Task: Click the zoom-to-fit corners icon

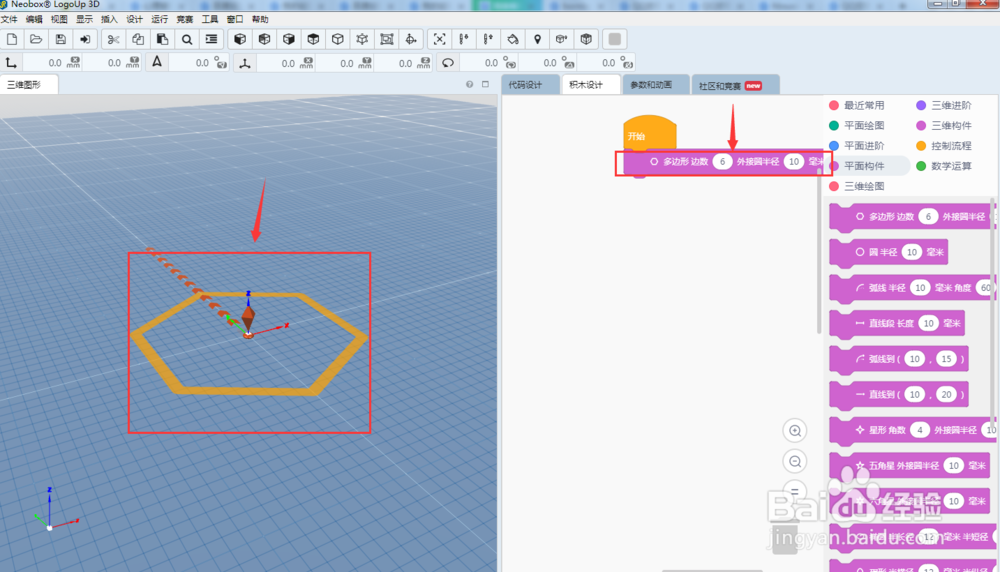Action: point(439,40)
